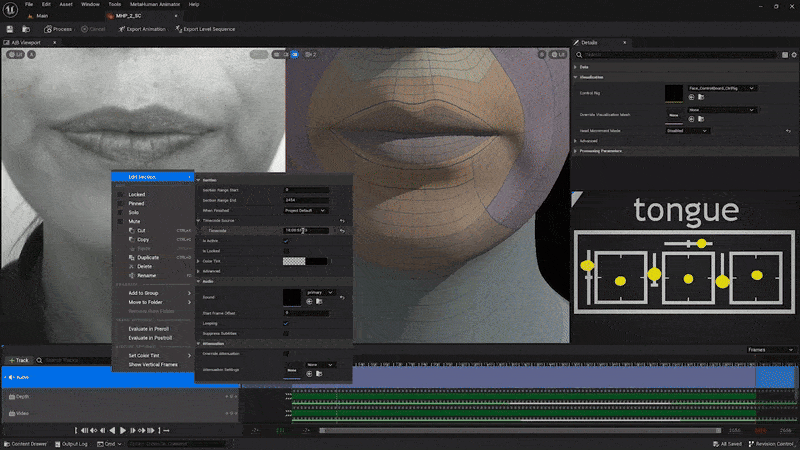
Task: Open the Set Color Tint submenu
Action: pyautogui.click(x=153, y=356)
